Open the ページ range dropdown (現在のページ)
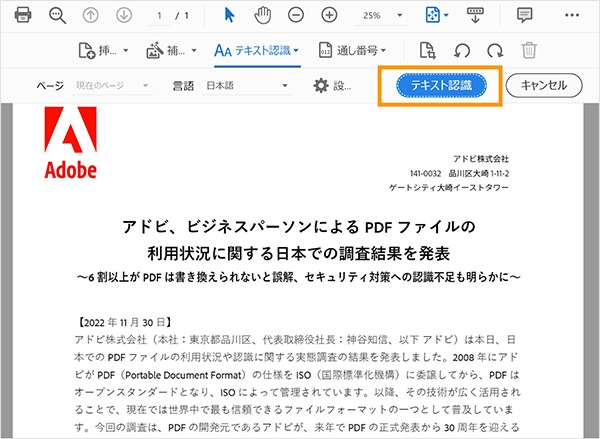 click(112, 85)
